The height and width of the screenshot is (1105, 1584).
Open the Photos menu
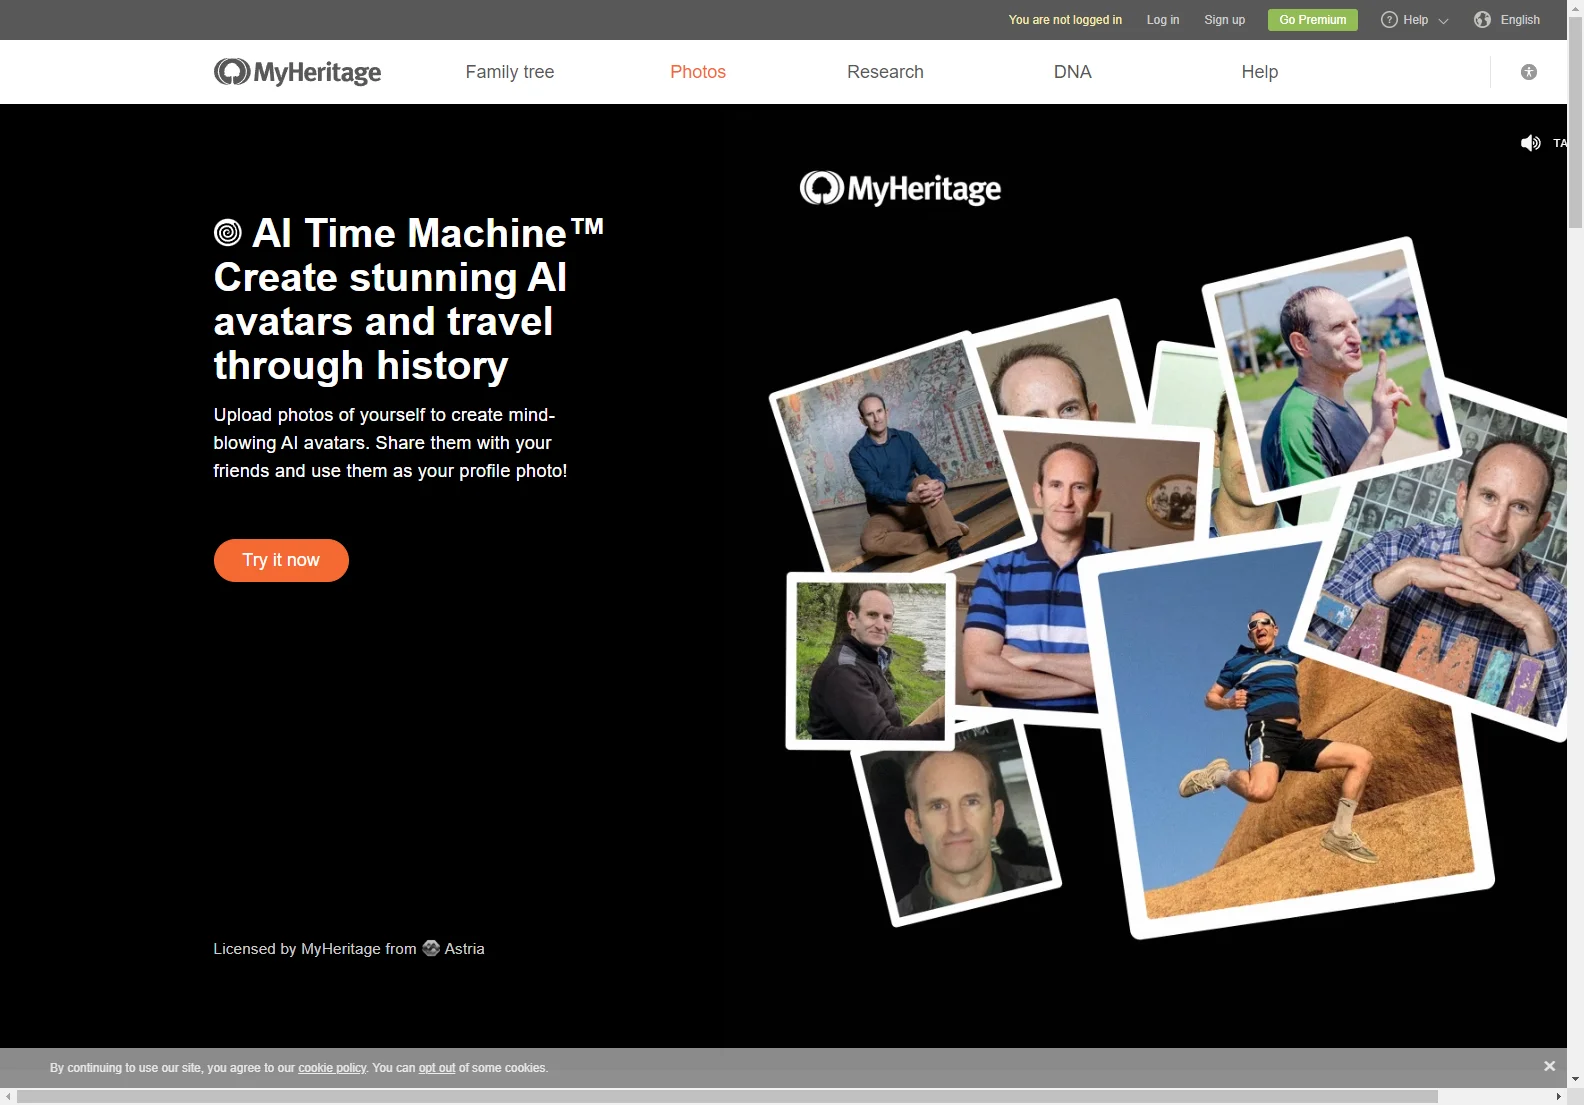click(698, 72)
